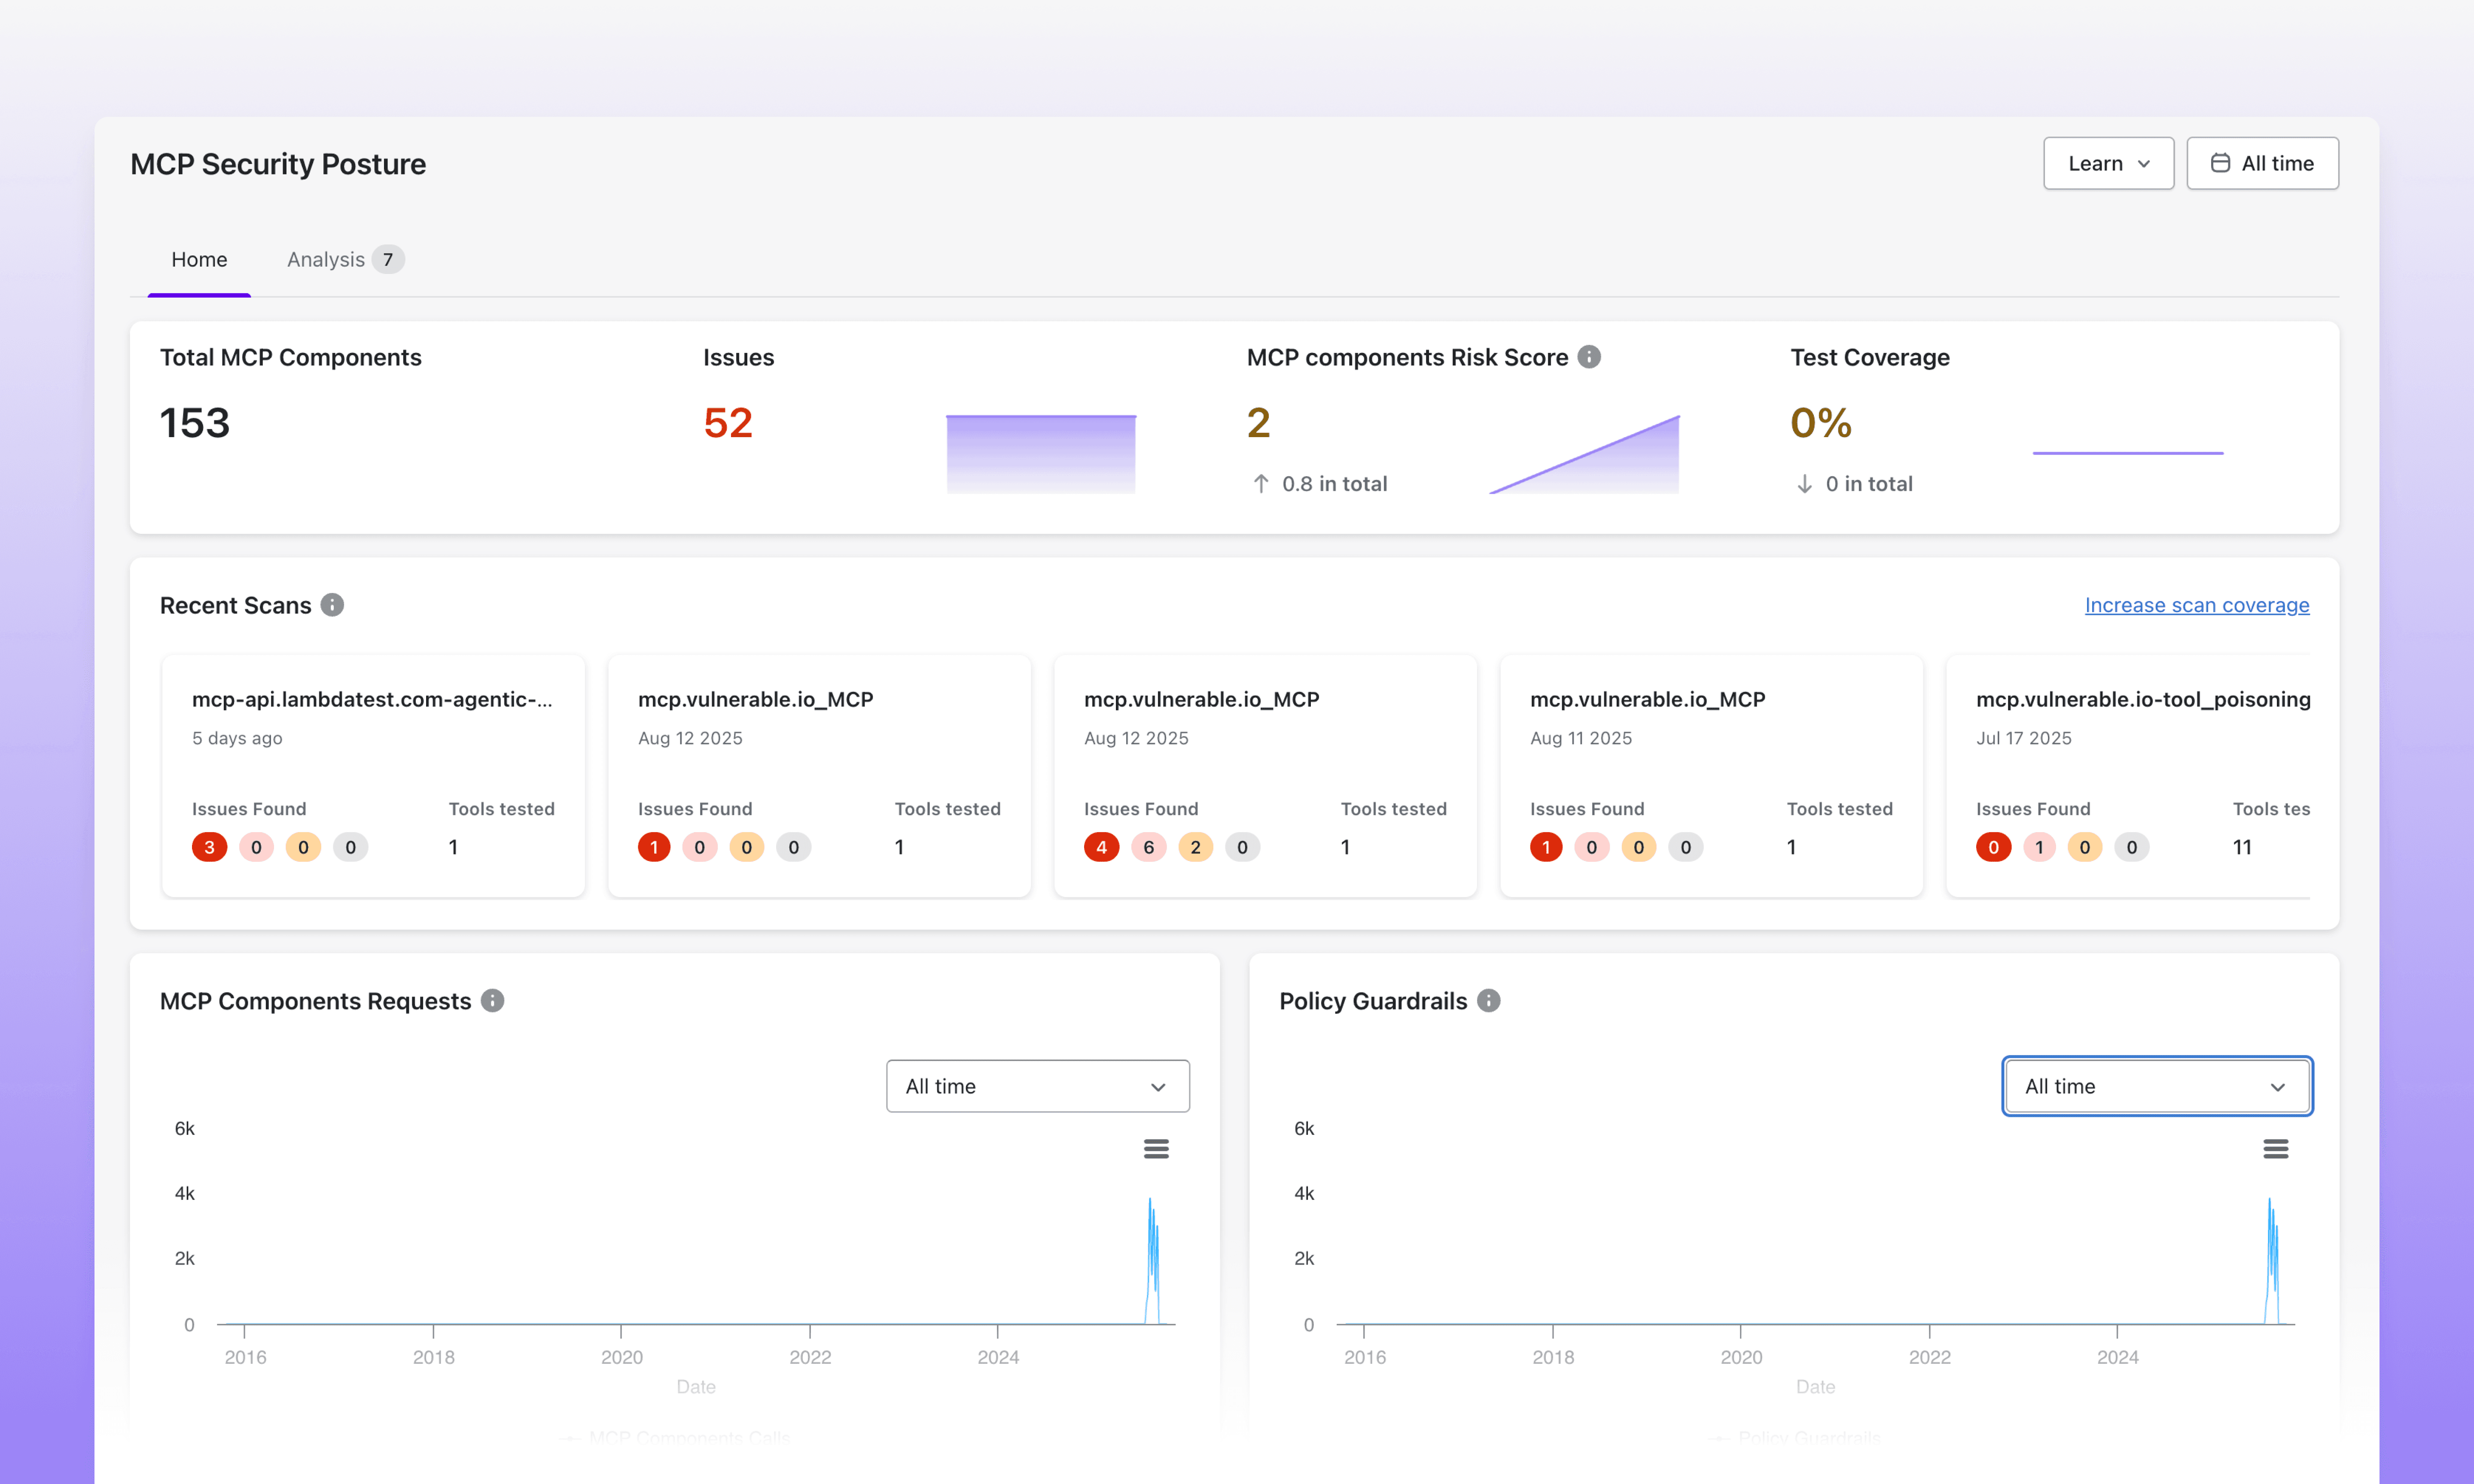
Task: Open the All time dropdown in MCP Components Requests chart
Action: click(1036, 1086)
